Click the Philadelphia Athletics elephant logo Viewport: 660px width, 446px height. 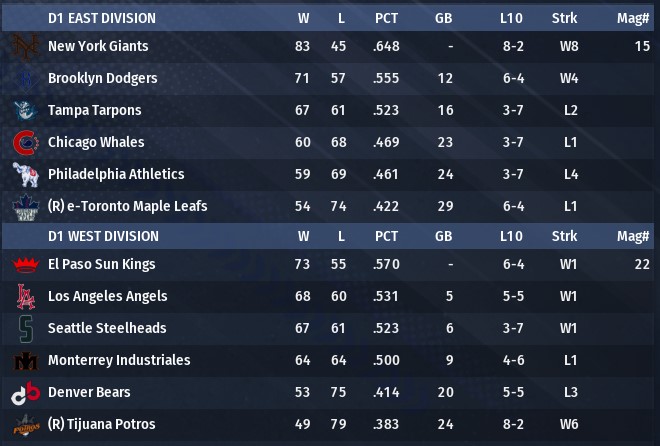coord(24,174)
